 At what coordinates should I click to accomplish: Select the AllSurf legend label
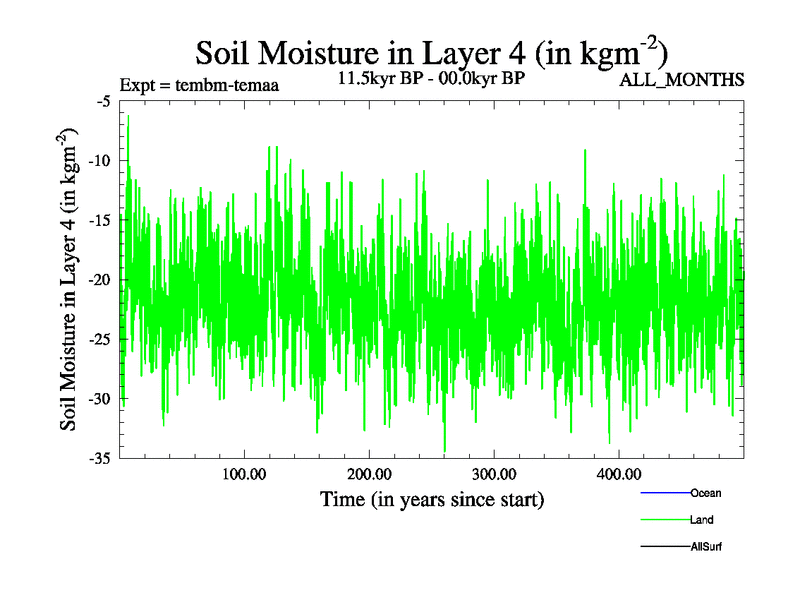click(x=705, y=547)
